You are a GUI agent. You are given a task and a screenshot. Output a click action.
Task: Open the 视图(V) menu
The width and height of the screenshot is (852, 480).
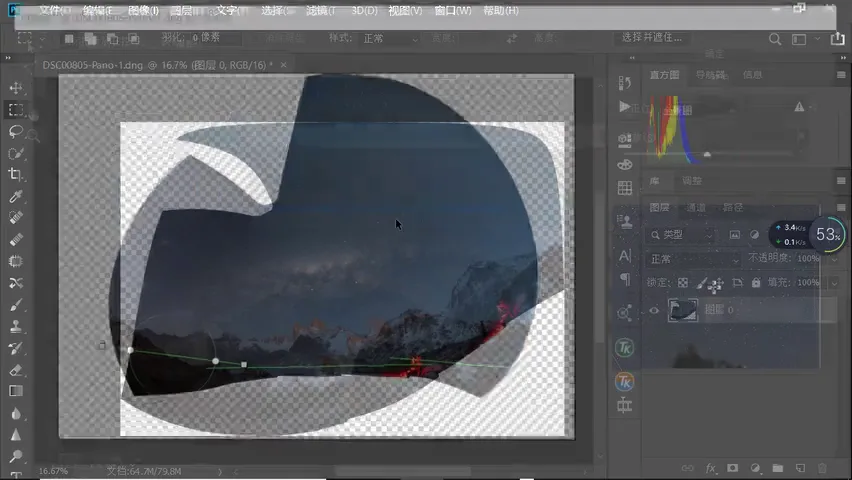point(405,10)
